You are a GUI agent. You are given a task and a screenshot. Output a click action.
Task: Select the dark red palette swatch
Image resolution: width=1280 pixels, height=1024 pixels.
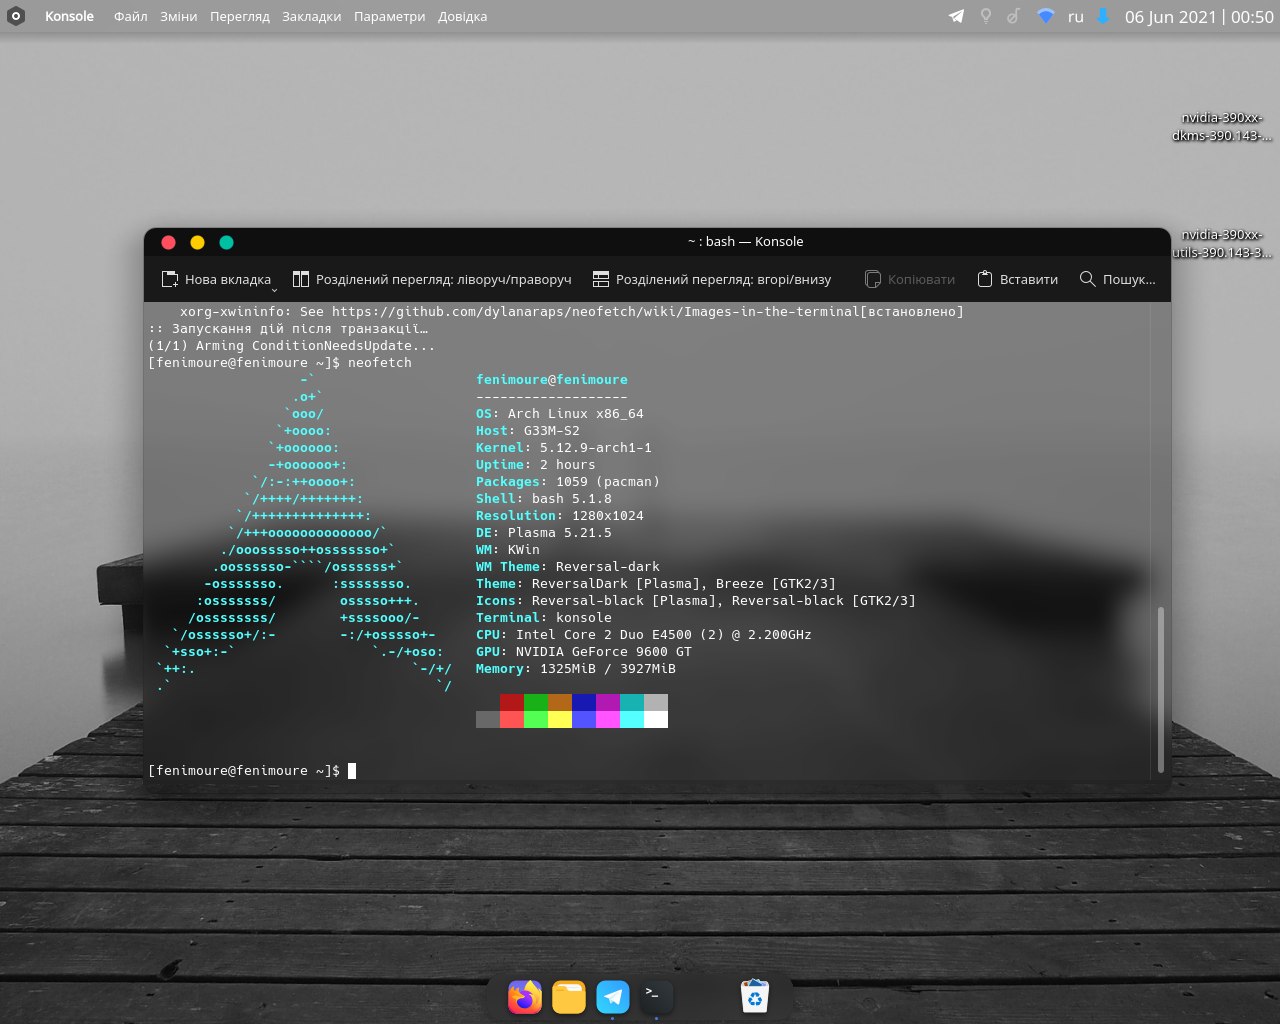[x=512, y=702]
